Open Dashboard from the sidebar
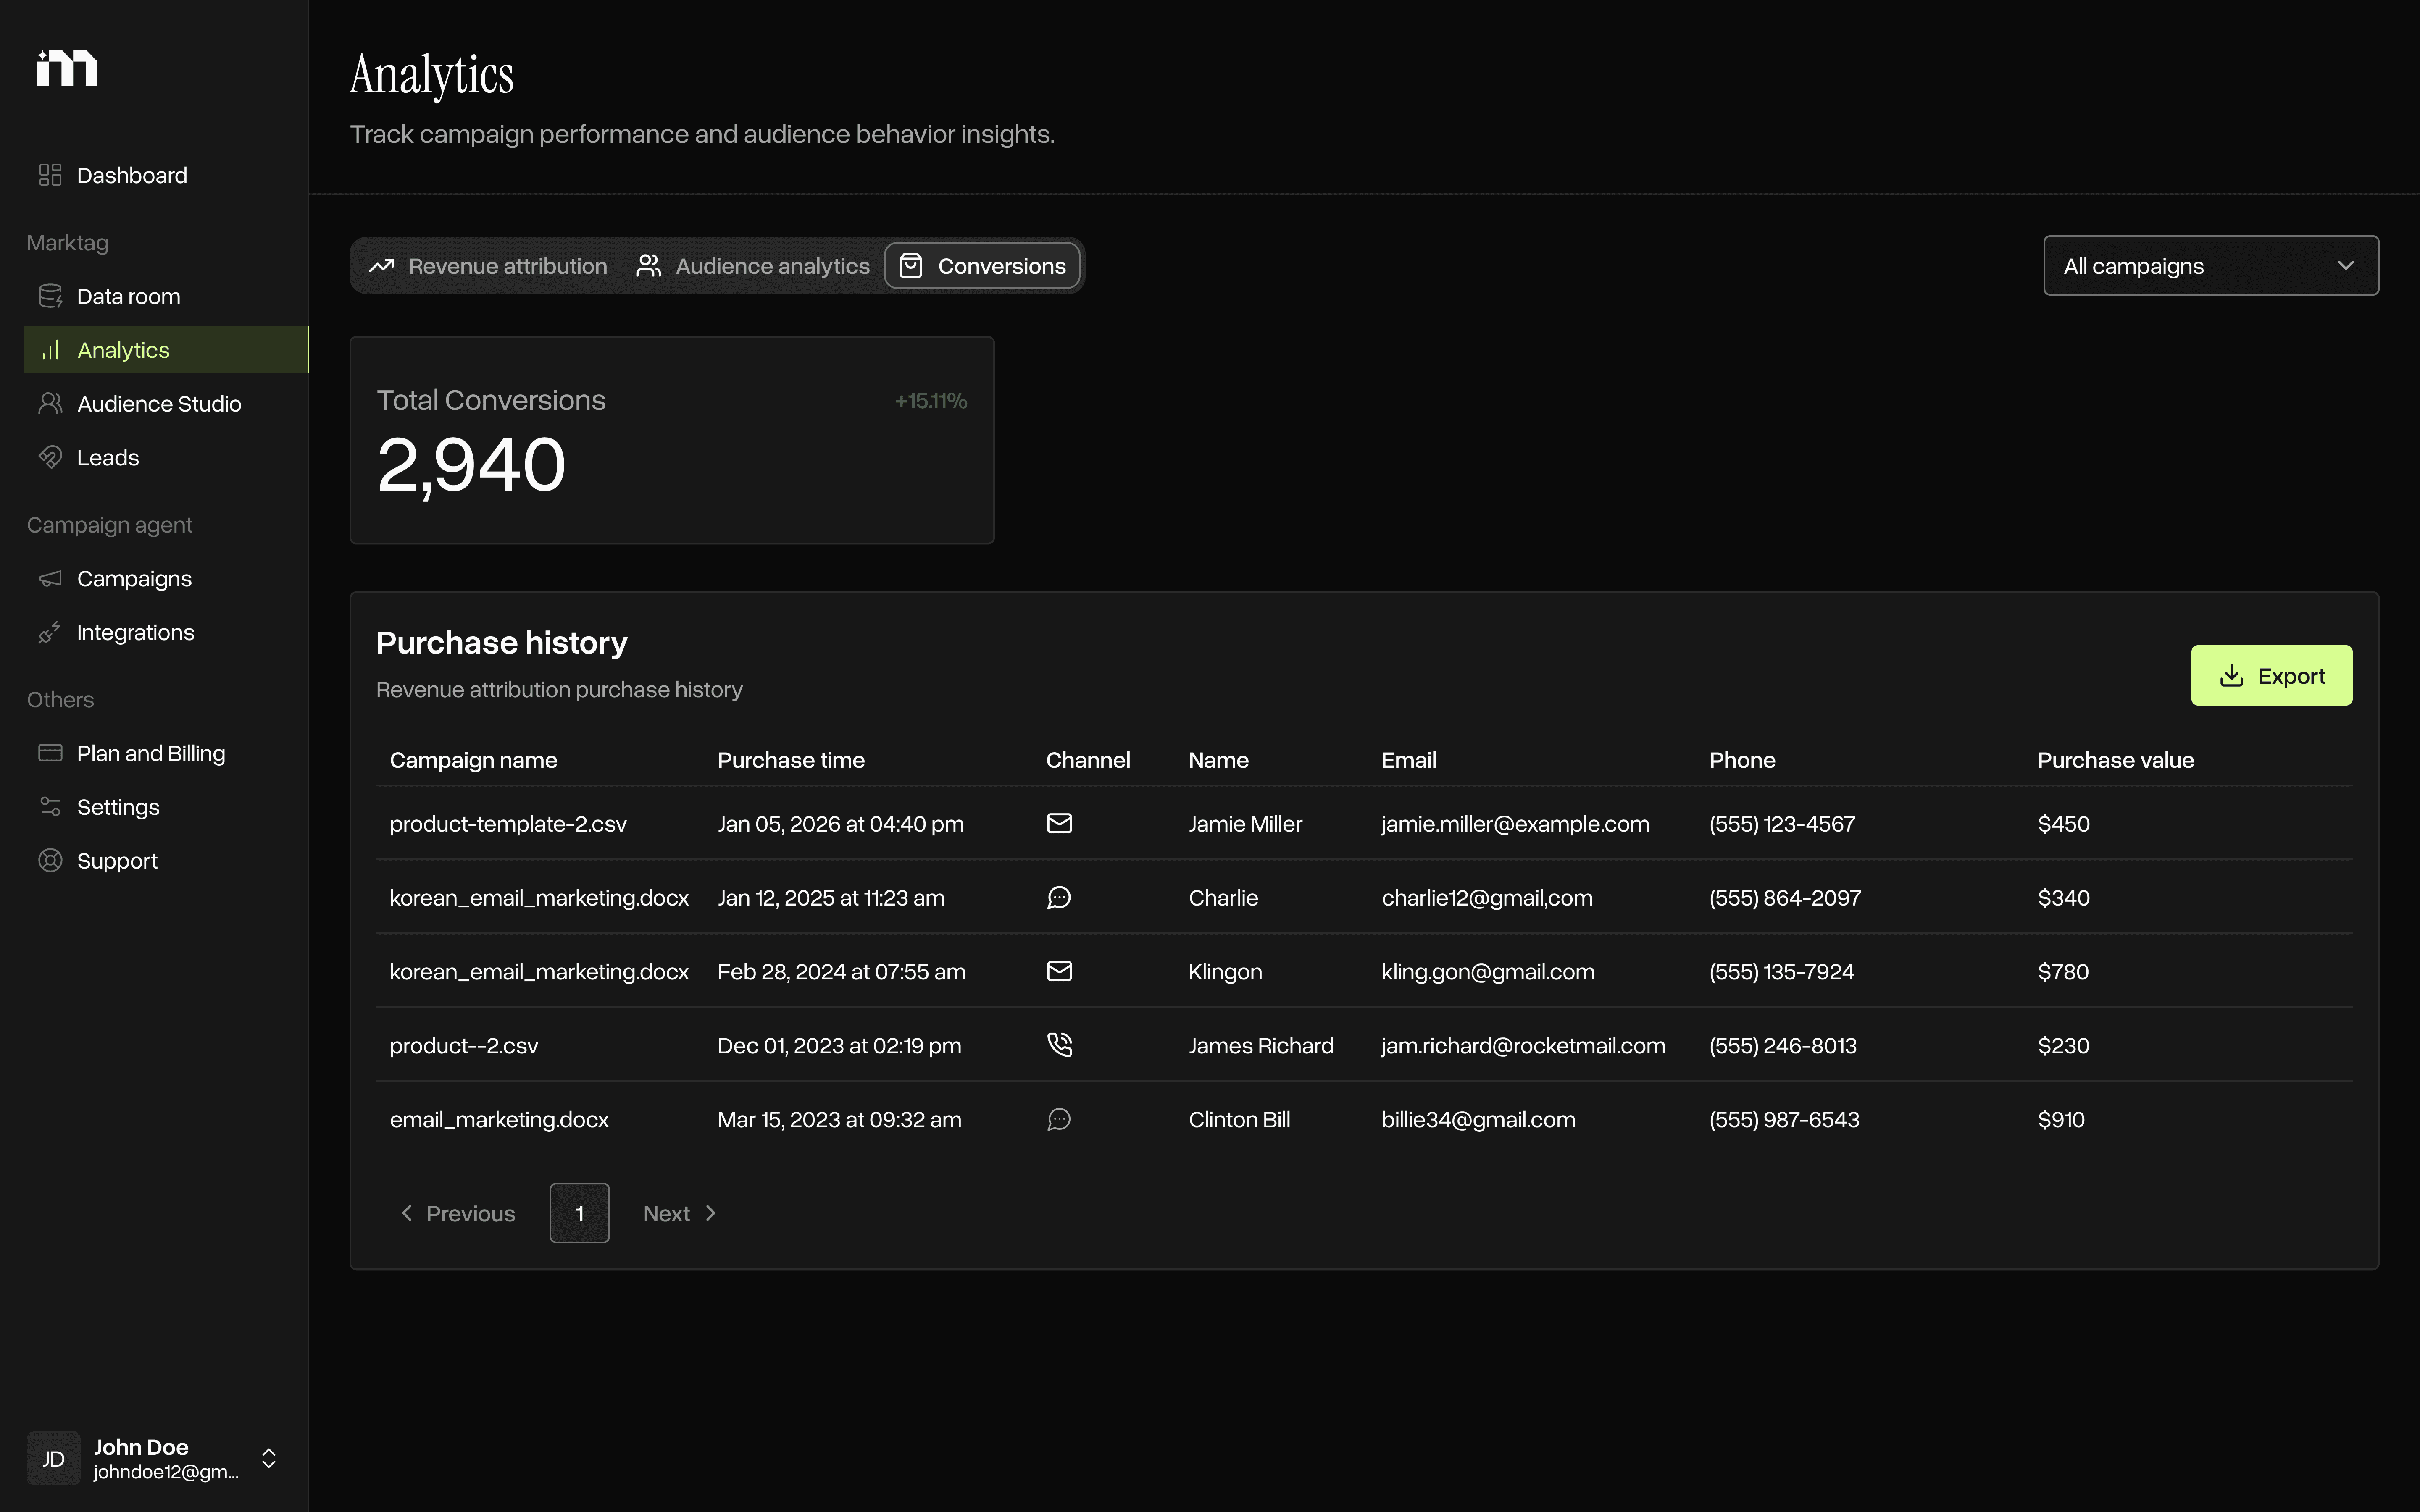Viewport: 2420px width, 1512px height. (166, 175)
